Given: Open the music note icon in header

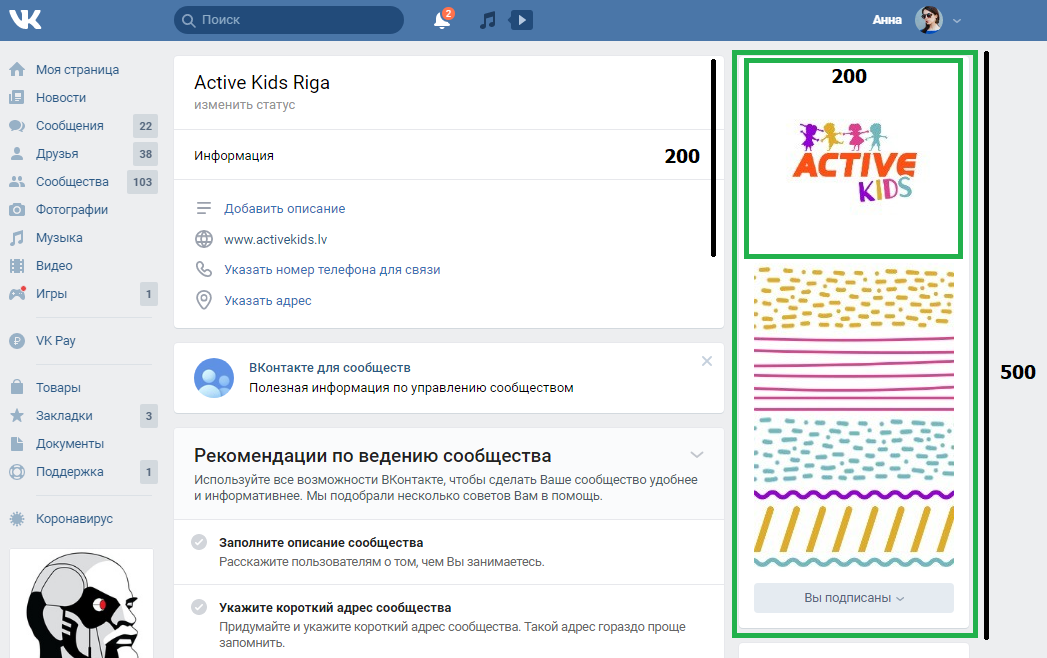Looking at the screenshot, I should pyautogui.click(x=487, y=20).
